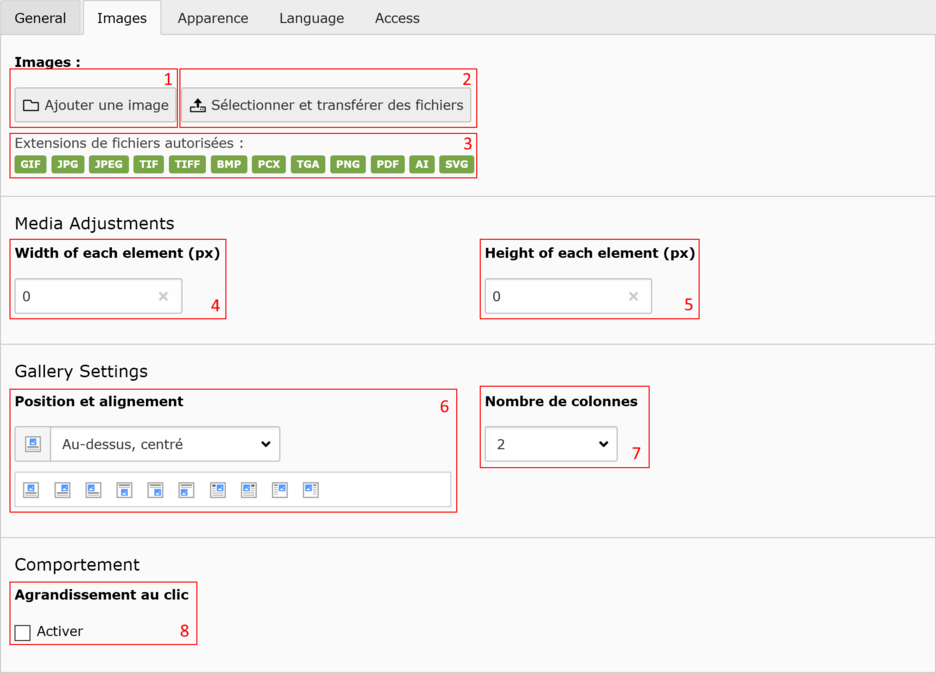This screenshot has width=936, height=673.
Task: Open the Position et alignement dropdown
Action: point(165,444)
